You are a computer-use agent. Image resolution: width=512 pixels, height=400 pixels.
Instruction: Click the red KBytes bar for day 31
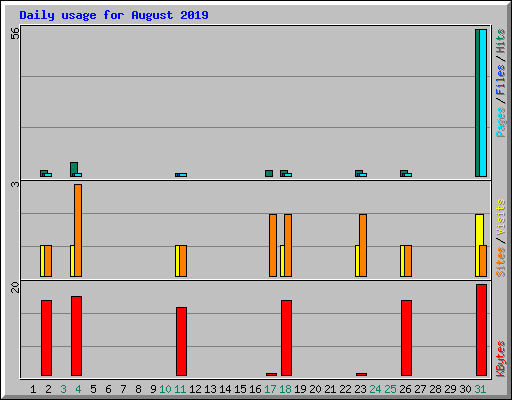point(482,330)
